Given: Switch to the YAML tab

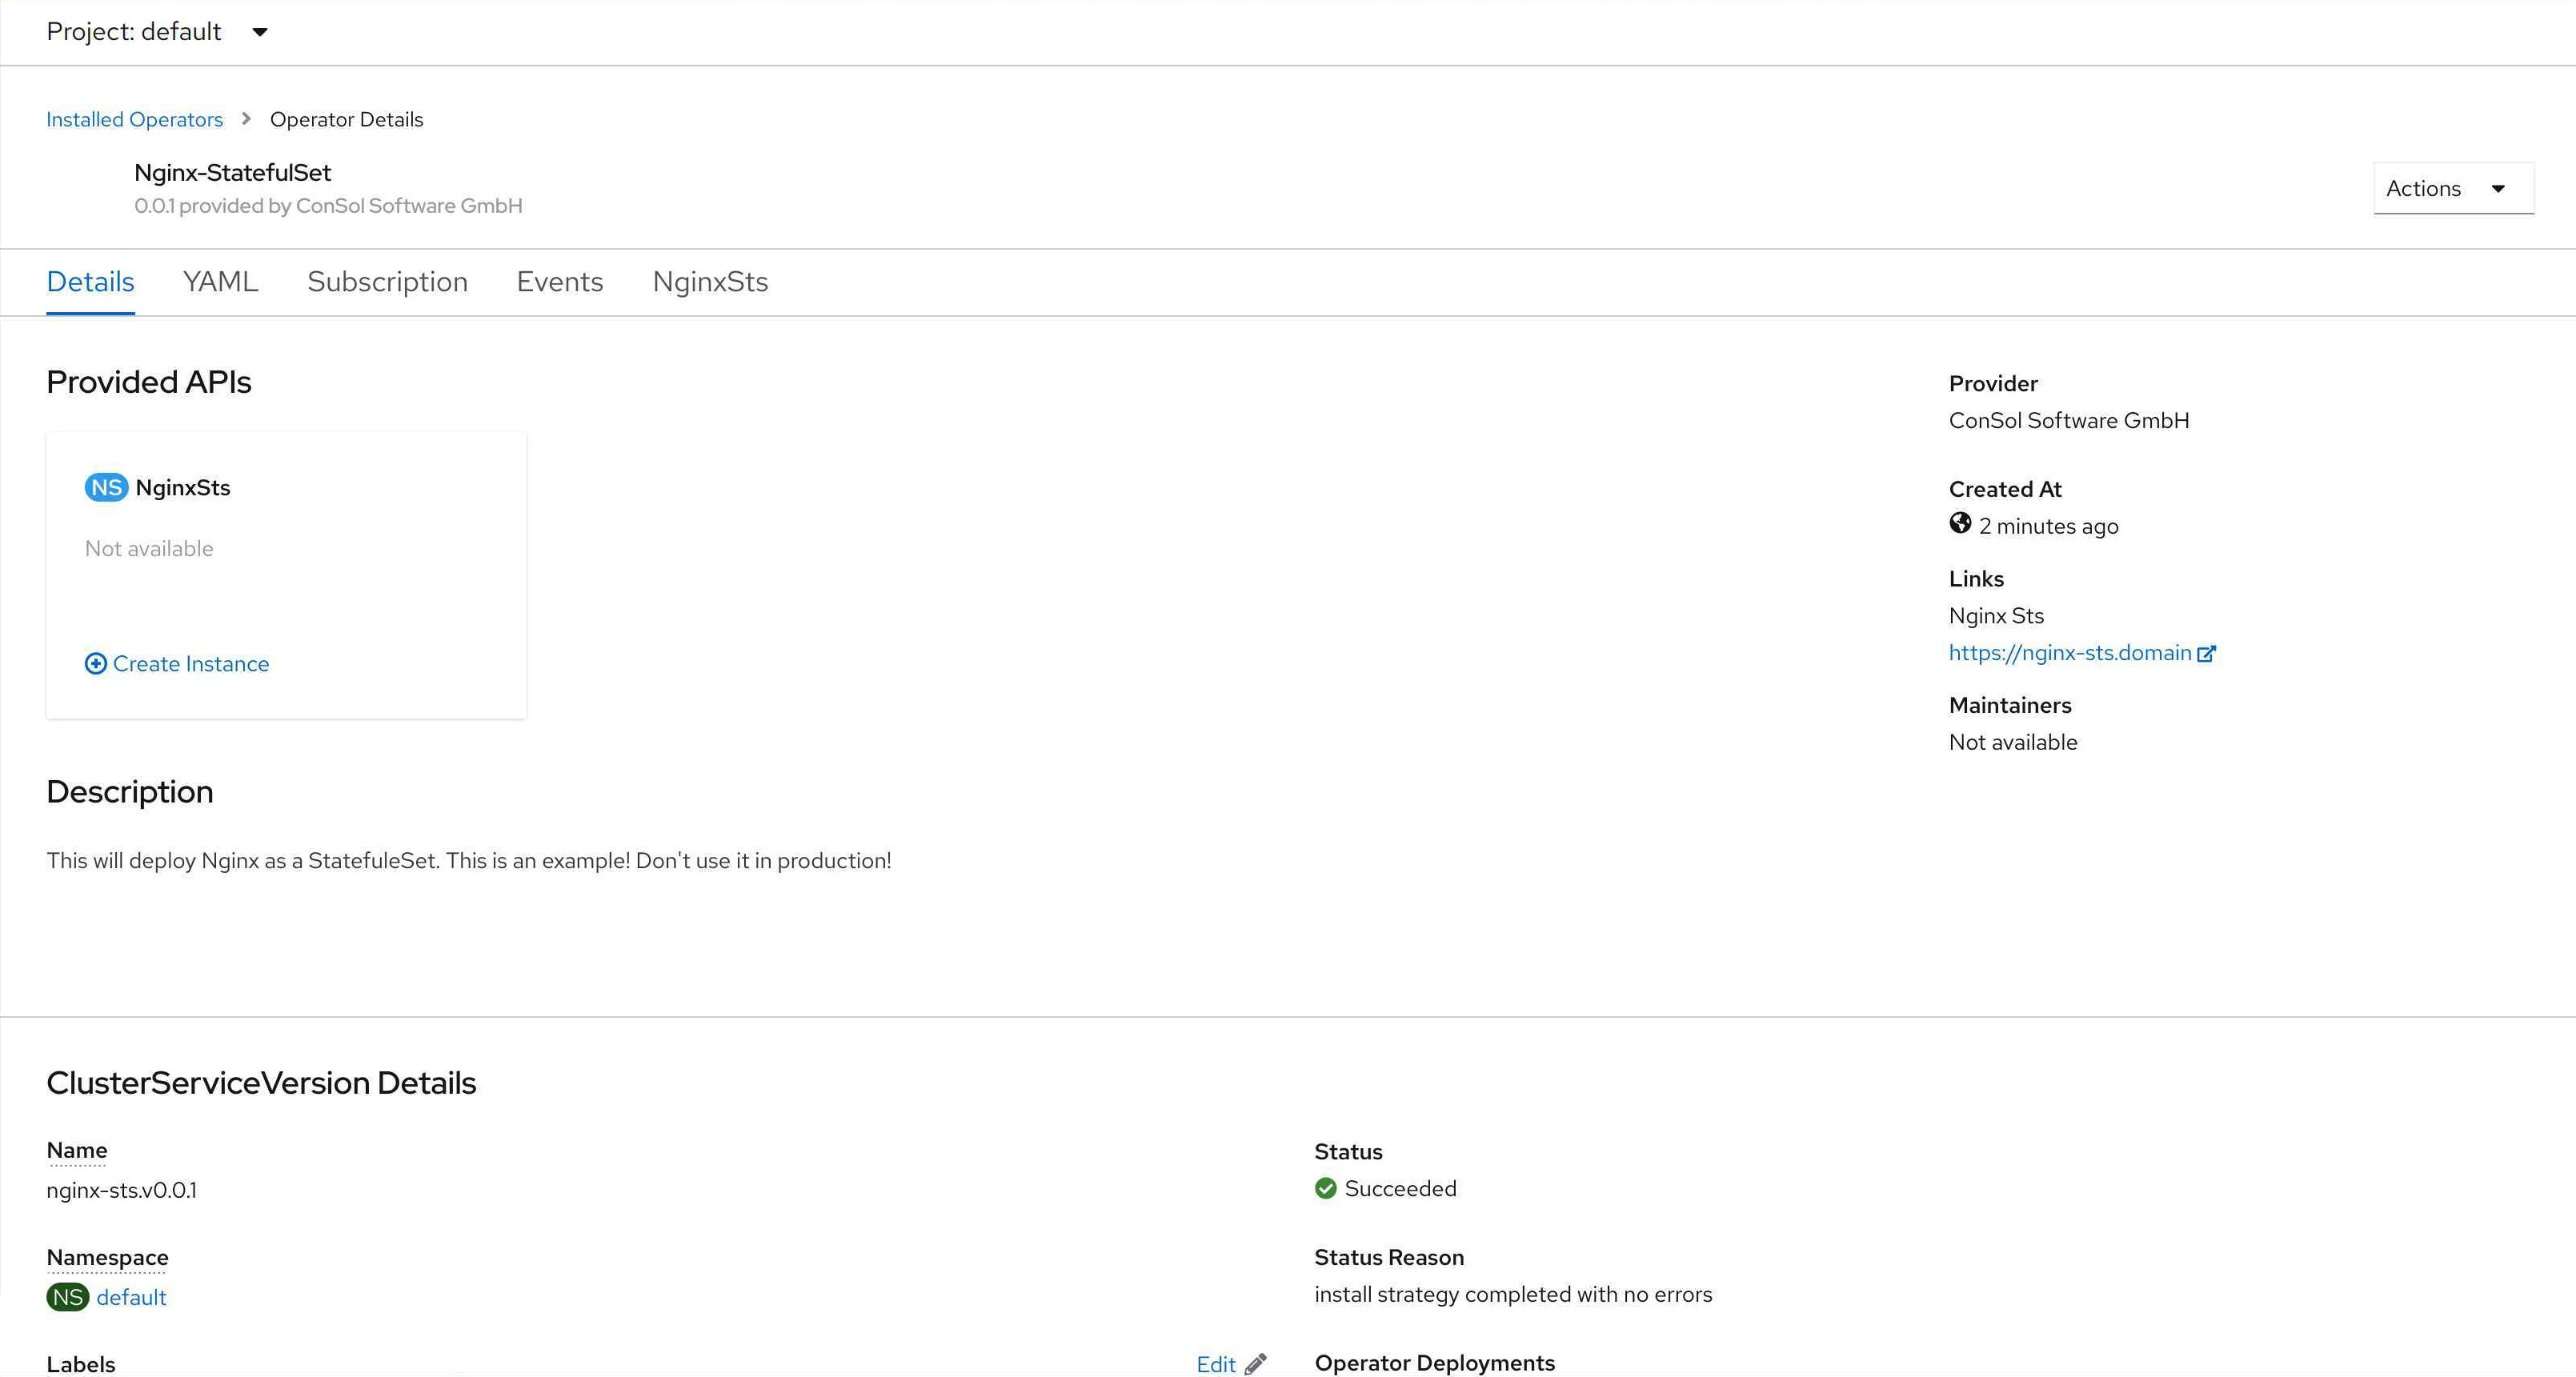Looking at the screenshot, I should (220, 282).
